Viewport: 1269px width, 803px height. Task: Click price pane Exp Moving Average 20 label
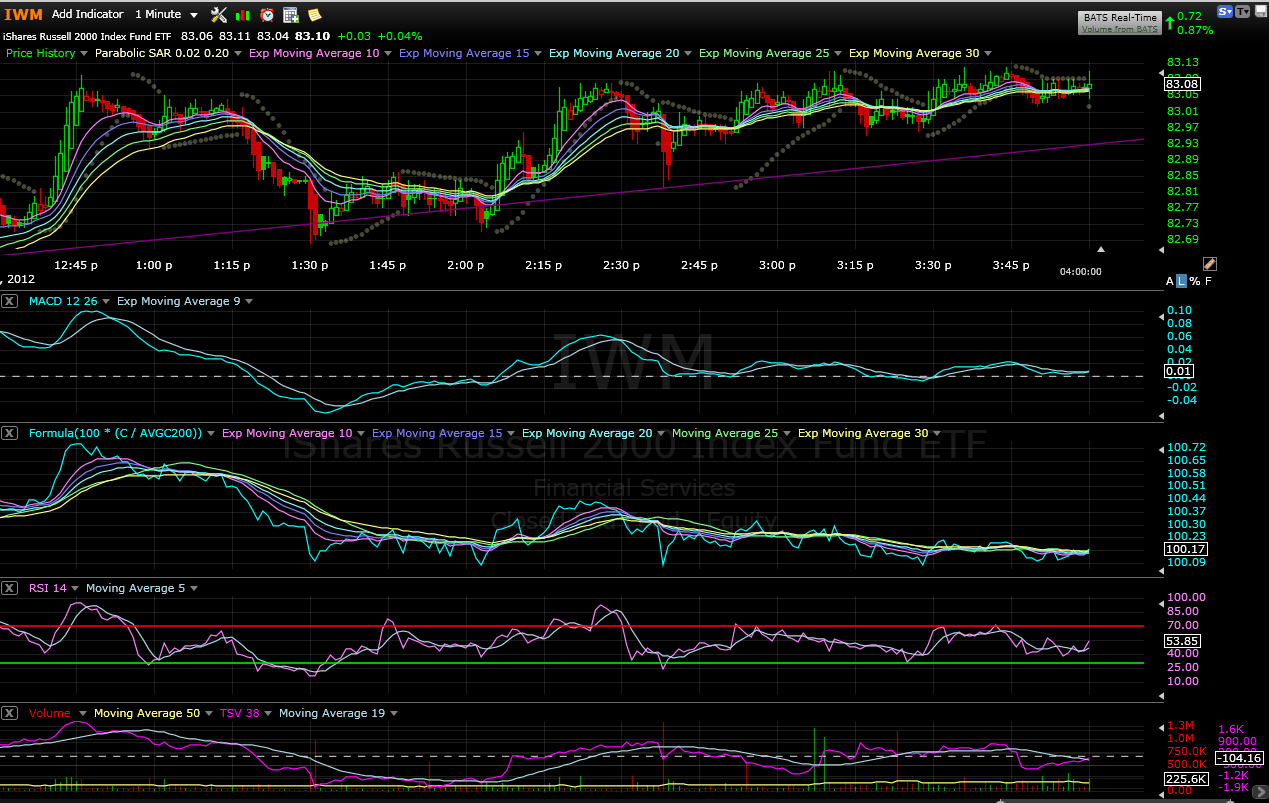point(614,53)
